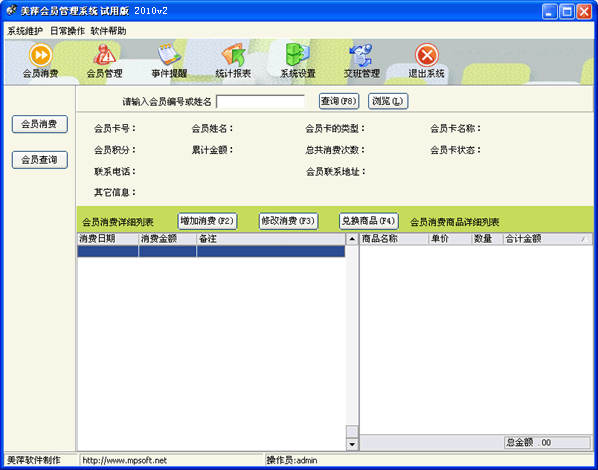This screenshot has width=598, height=470.
Task: Click the 浏览(L) button
Action: tap(388, 101)
